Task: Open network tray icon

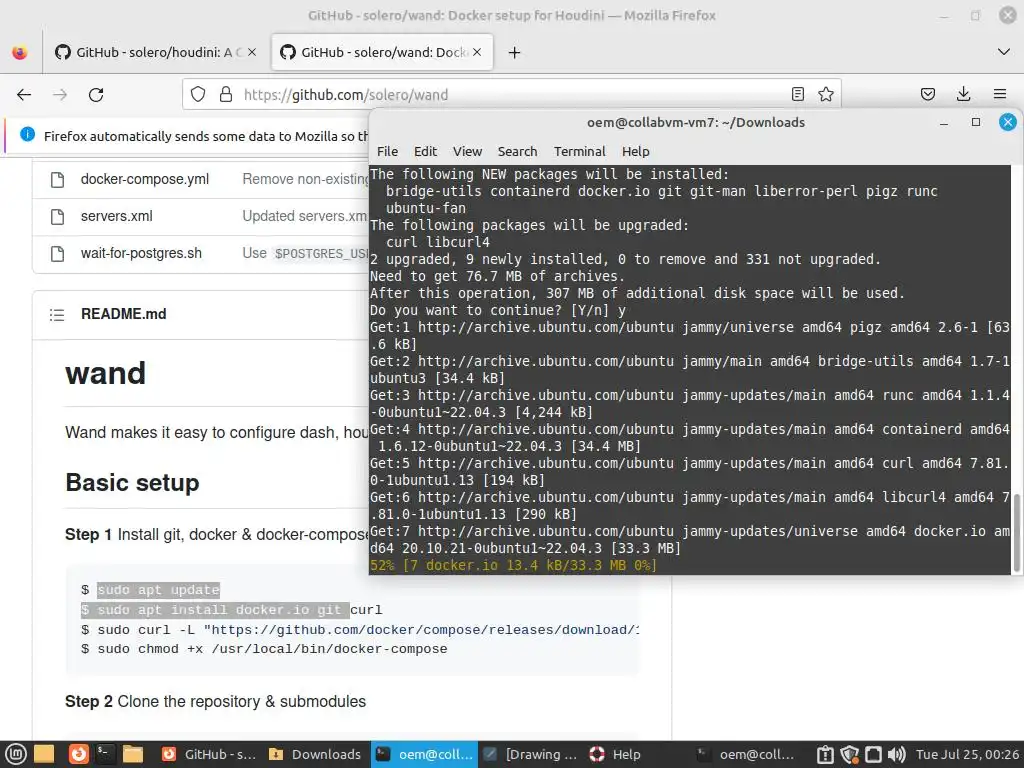Action: click(x=873, y=754)
